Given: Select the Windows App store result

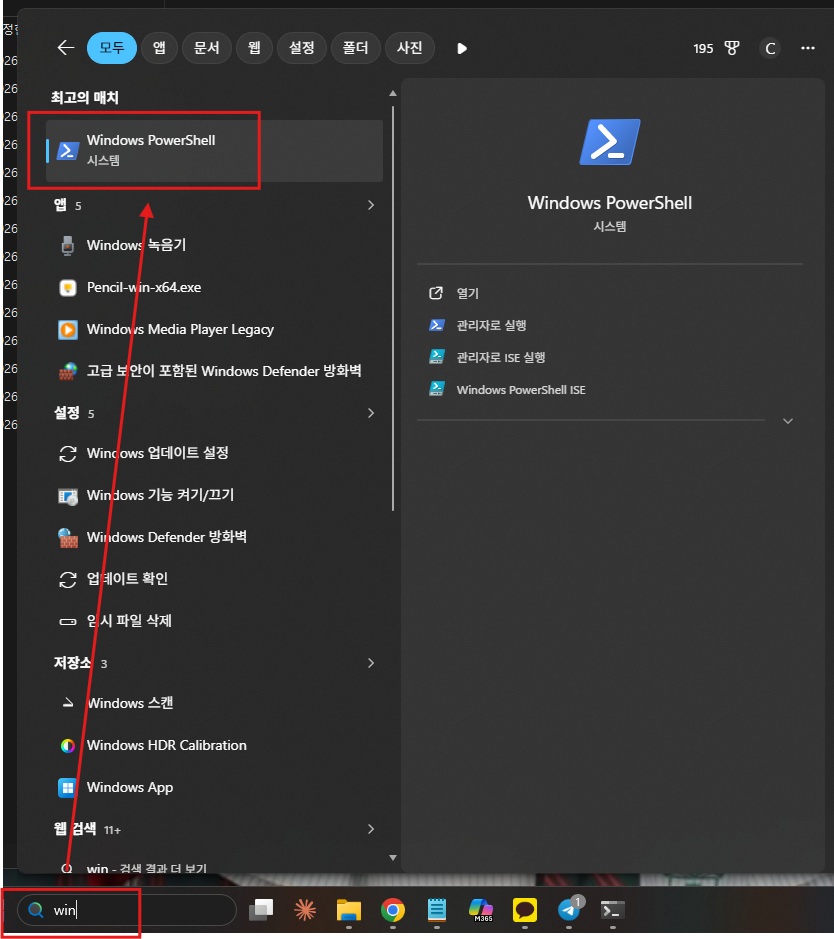Looking at the screenshot, I should point(214,787).
